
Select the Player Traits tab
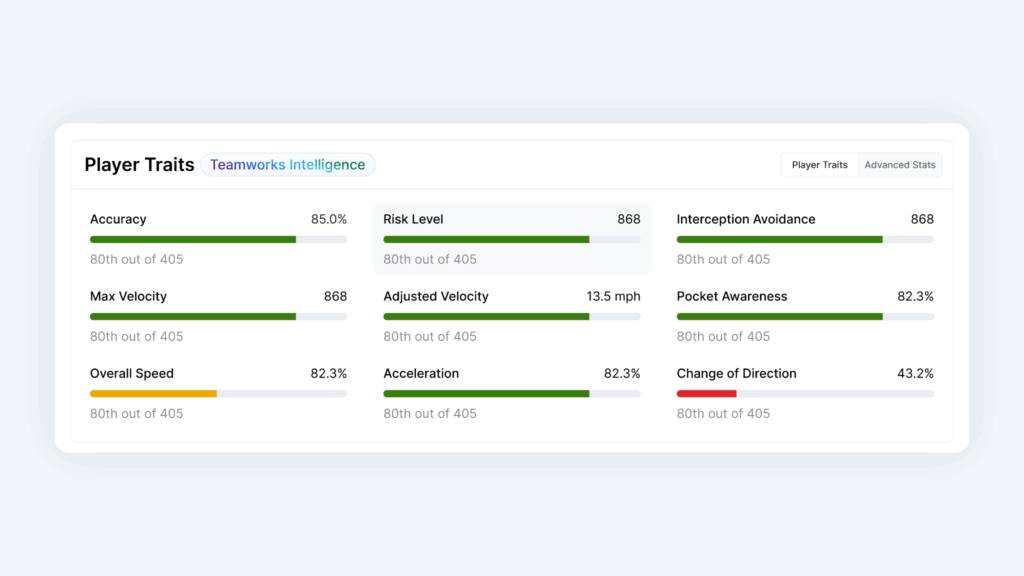(x=819, y=165)
